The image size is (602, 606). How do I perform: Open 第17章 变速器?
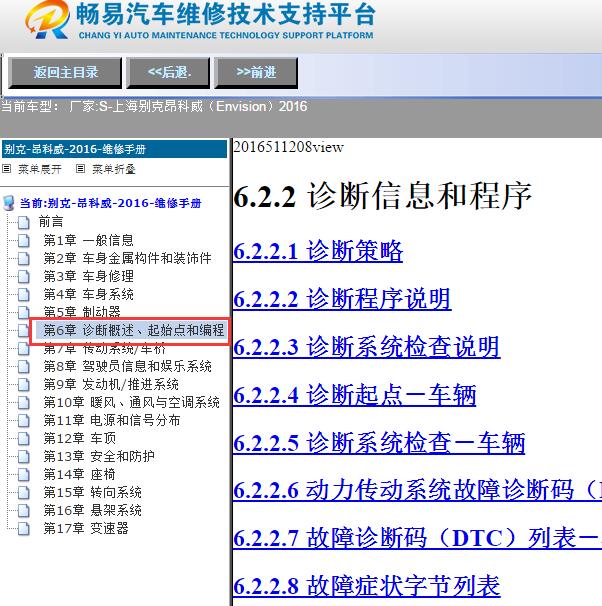point(86,528)
